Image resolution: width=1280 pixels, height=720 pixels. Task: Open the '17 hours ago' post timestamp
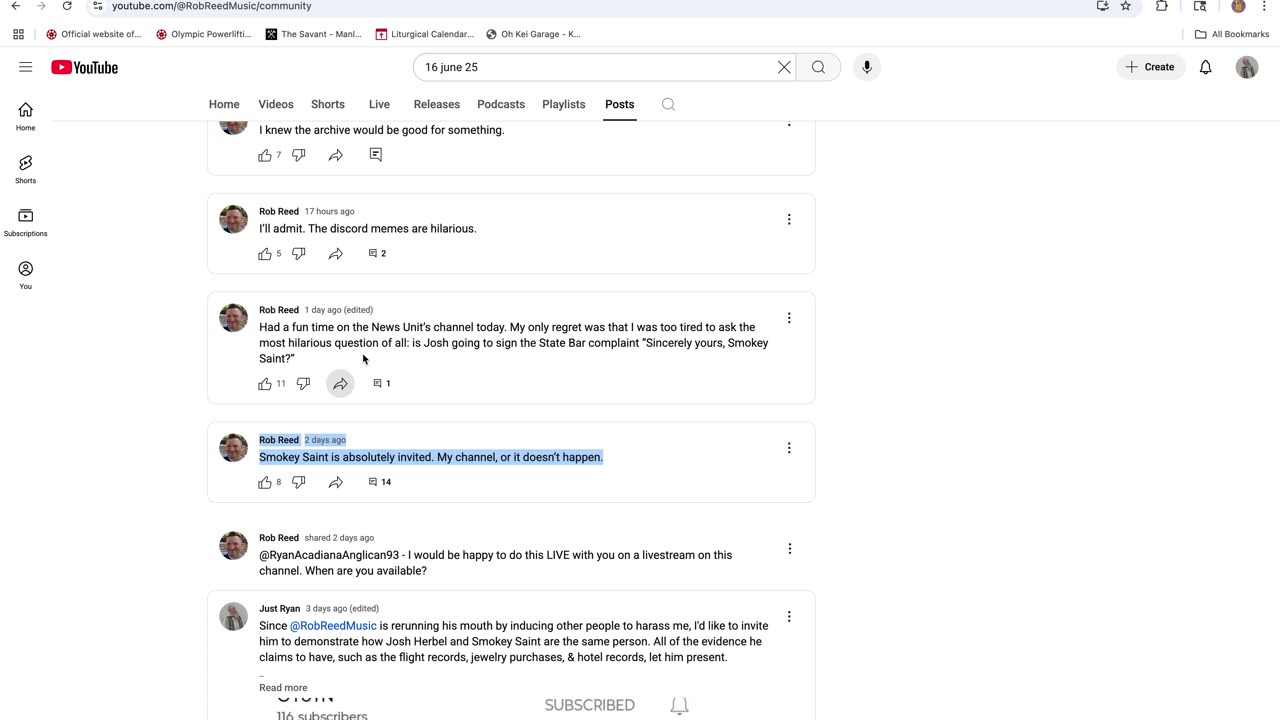click(x=329, y=211)
